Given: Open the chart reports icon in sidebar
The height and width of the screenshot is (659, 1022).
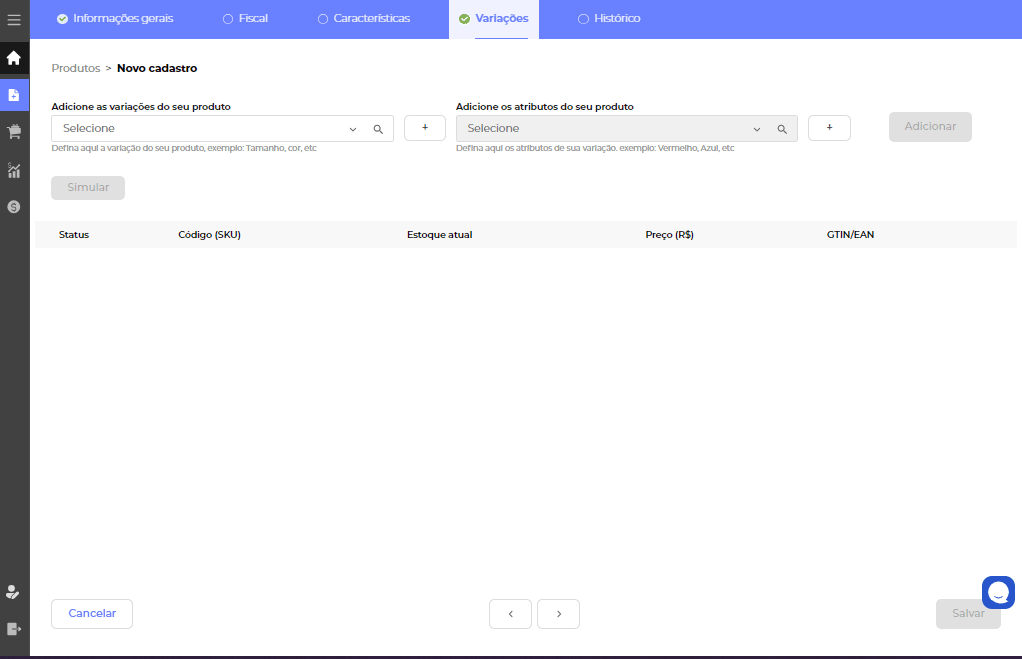Looking at the screenshot, I should coord(14,170).
